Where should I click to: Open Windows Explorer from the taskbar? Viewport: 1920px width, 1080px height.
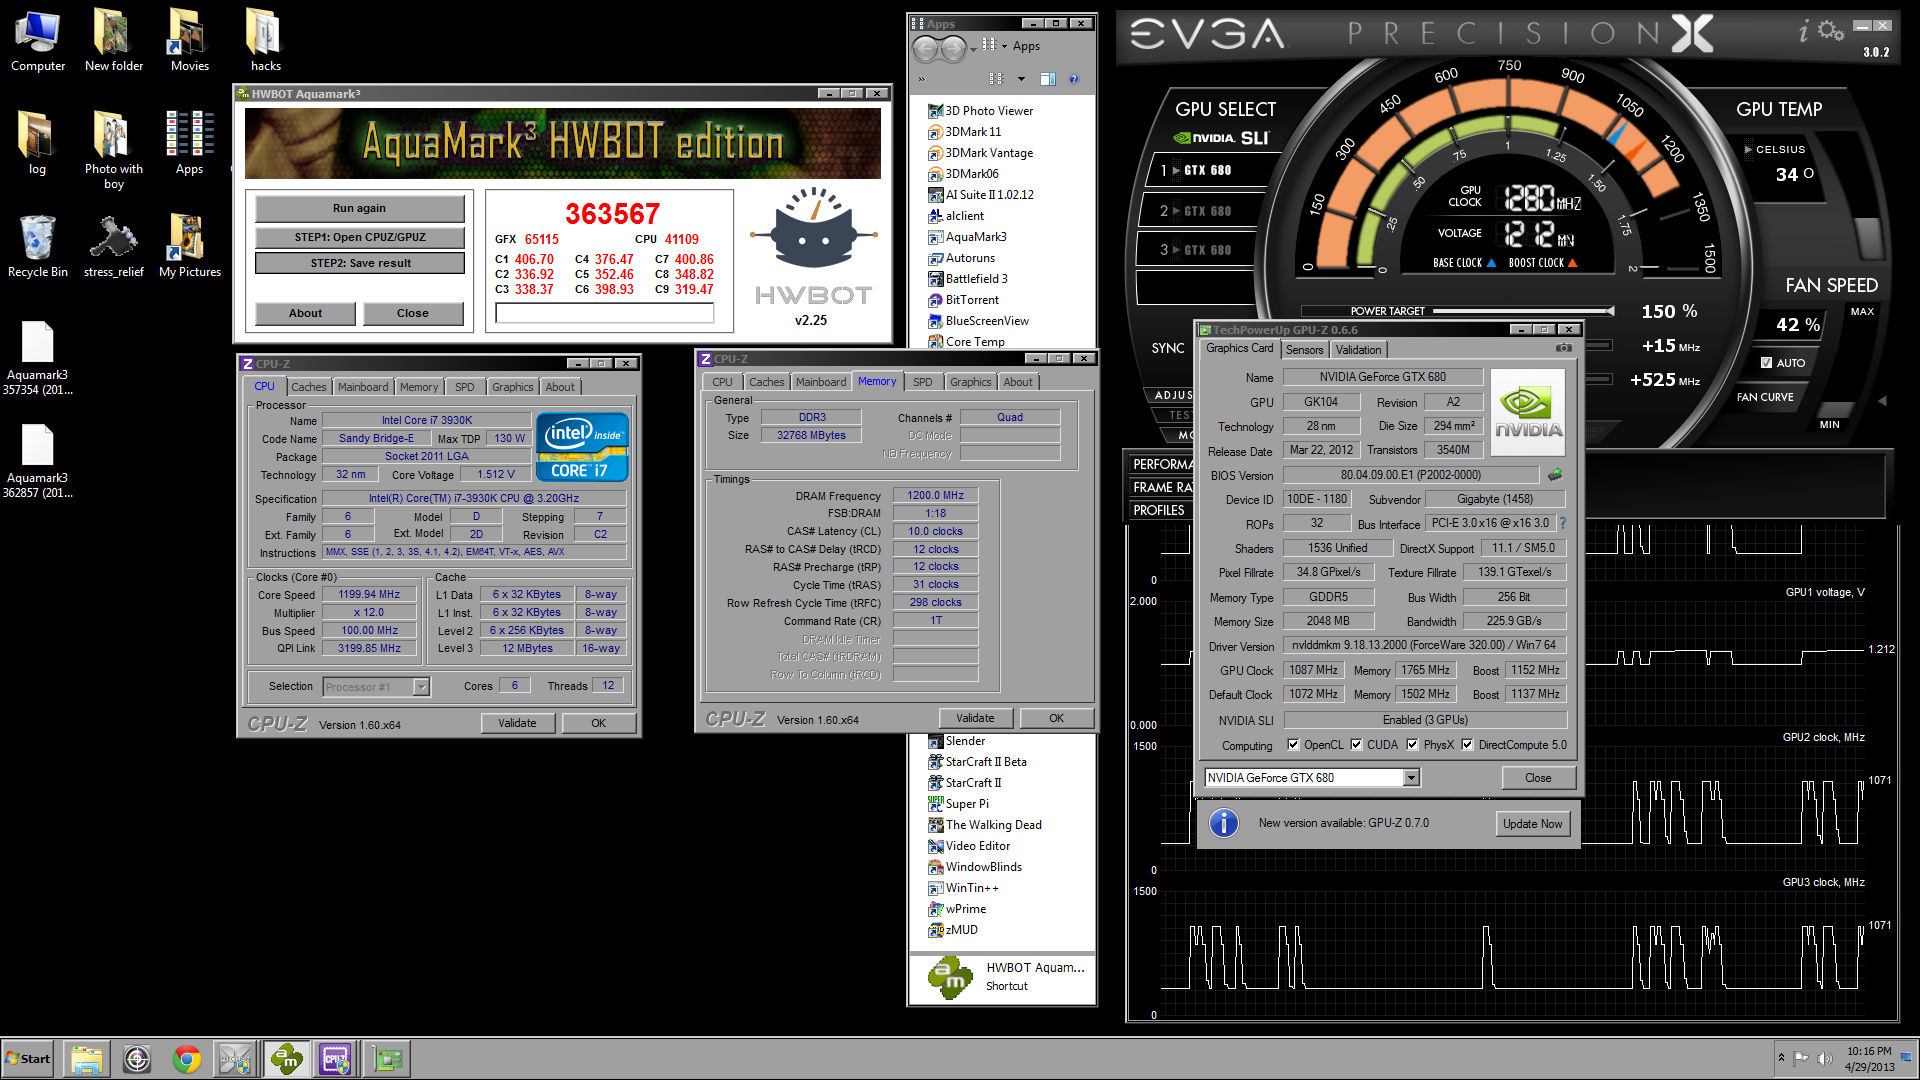tap(87, 1059)
